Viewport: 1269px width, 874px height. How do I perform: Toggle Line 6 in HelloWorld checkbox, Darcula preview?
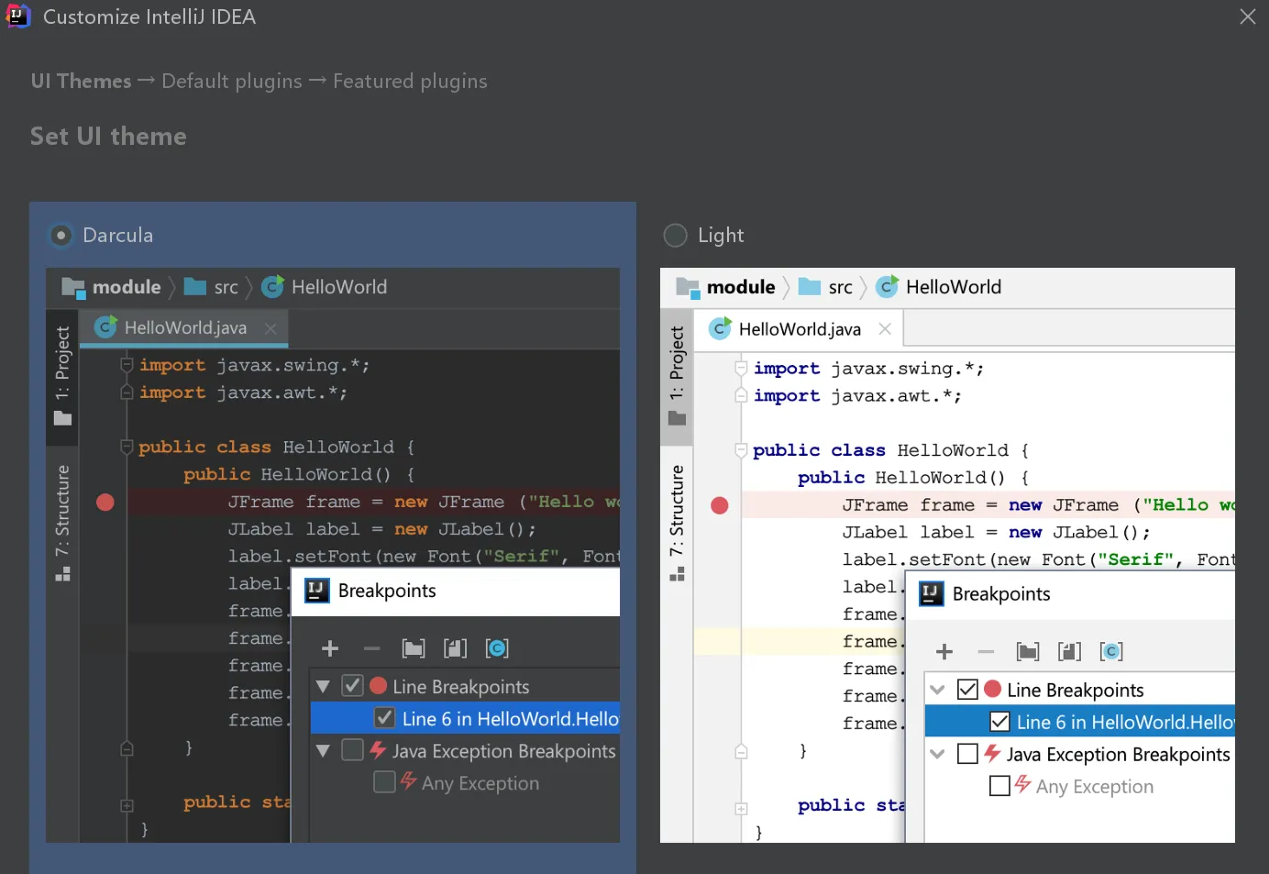click(x=384, y=718)
